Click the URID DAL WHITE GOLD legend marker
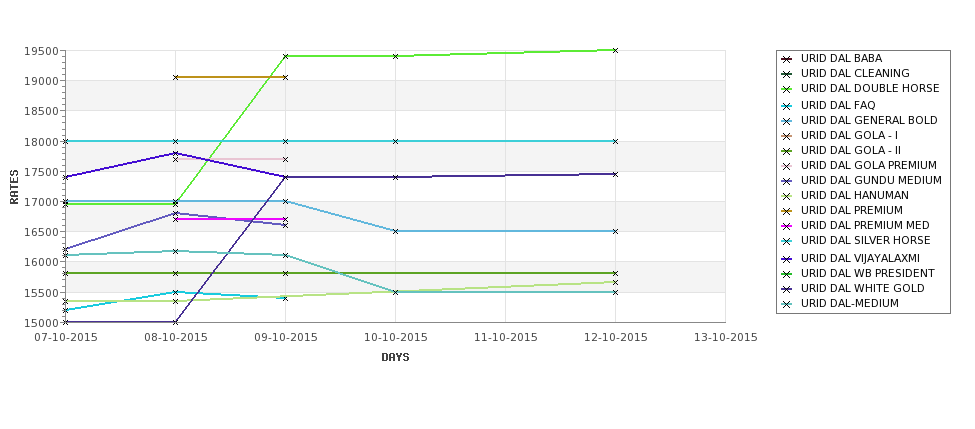Screen dimensions: 975x429 (x=787, y=288)
